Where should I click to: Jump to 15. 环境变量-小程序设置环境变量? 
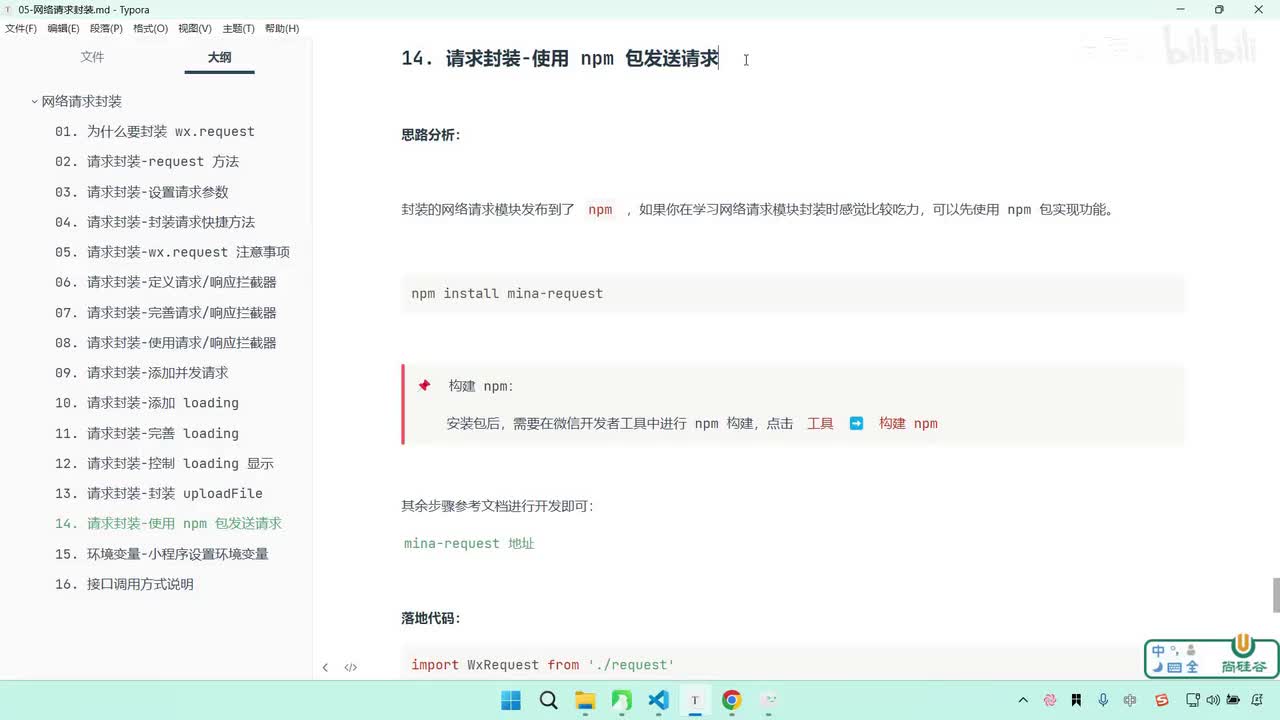click(162, 554)
